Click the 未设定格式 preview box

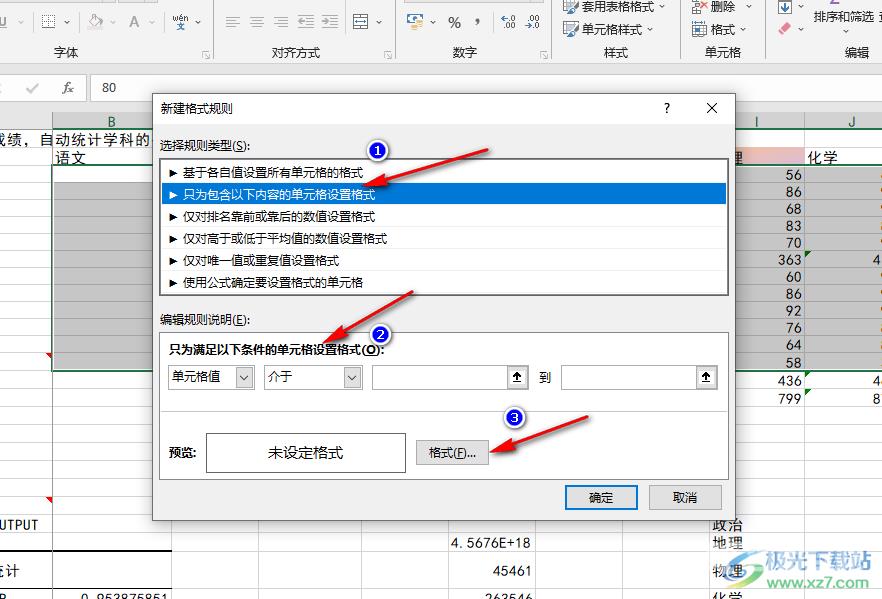[x=305, y=453]
